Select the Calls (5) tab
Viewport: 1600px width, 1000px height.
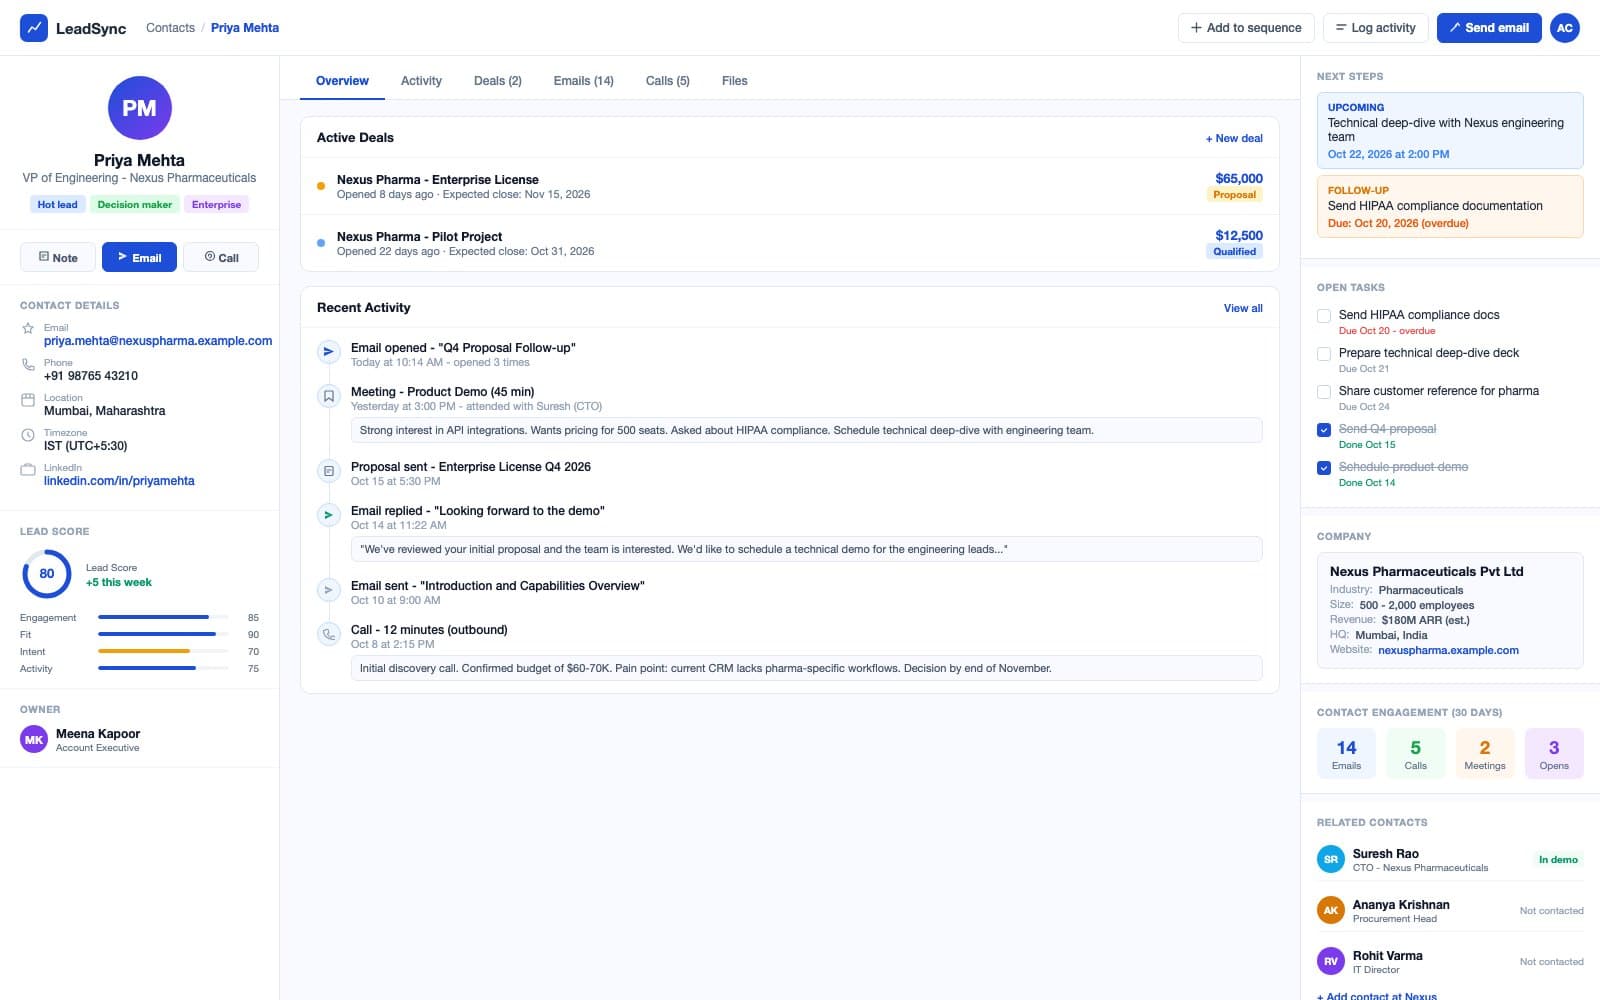[x=668, y=81]
